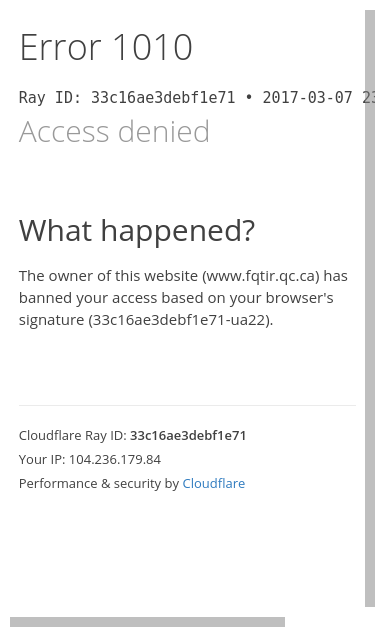The height and width of the screenshot is (627, 375).
Task: Click the IP address 104.236.179.84
Action: coord(115,459)
